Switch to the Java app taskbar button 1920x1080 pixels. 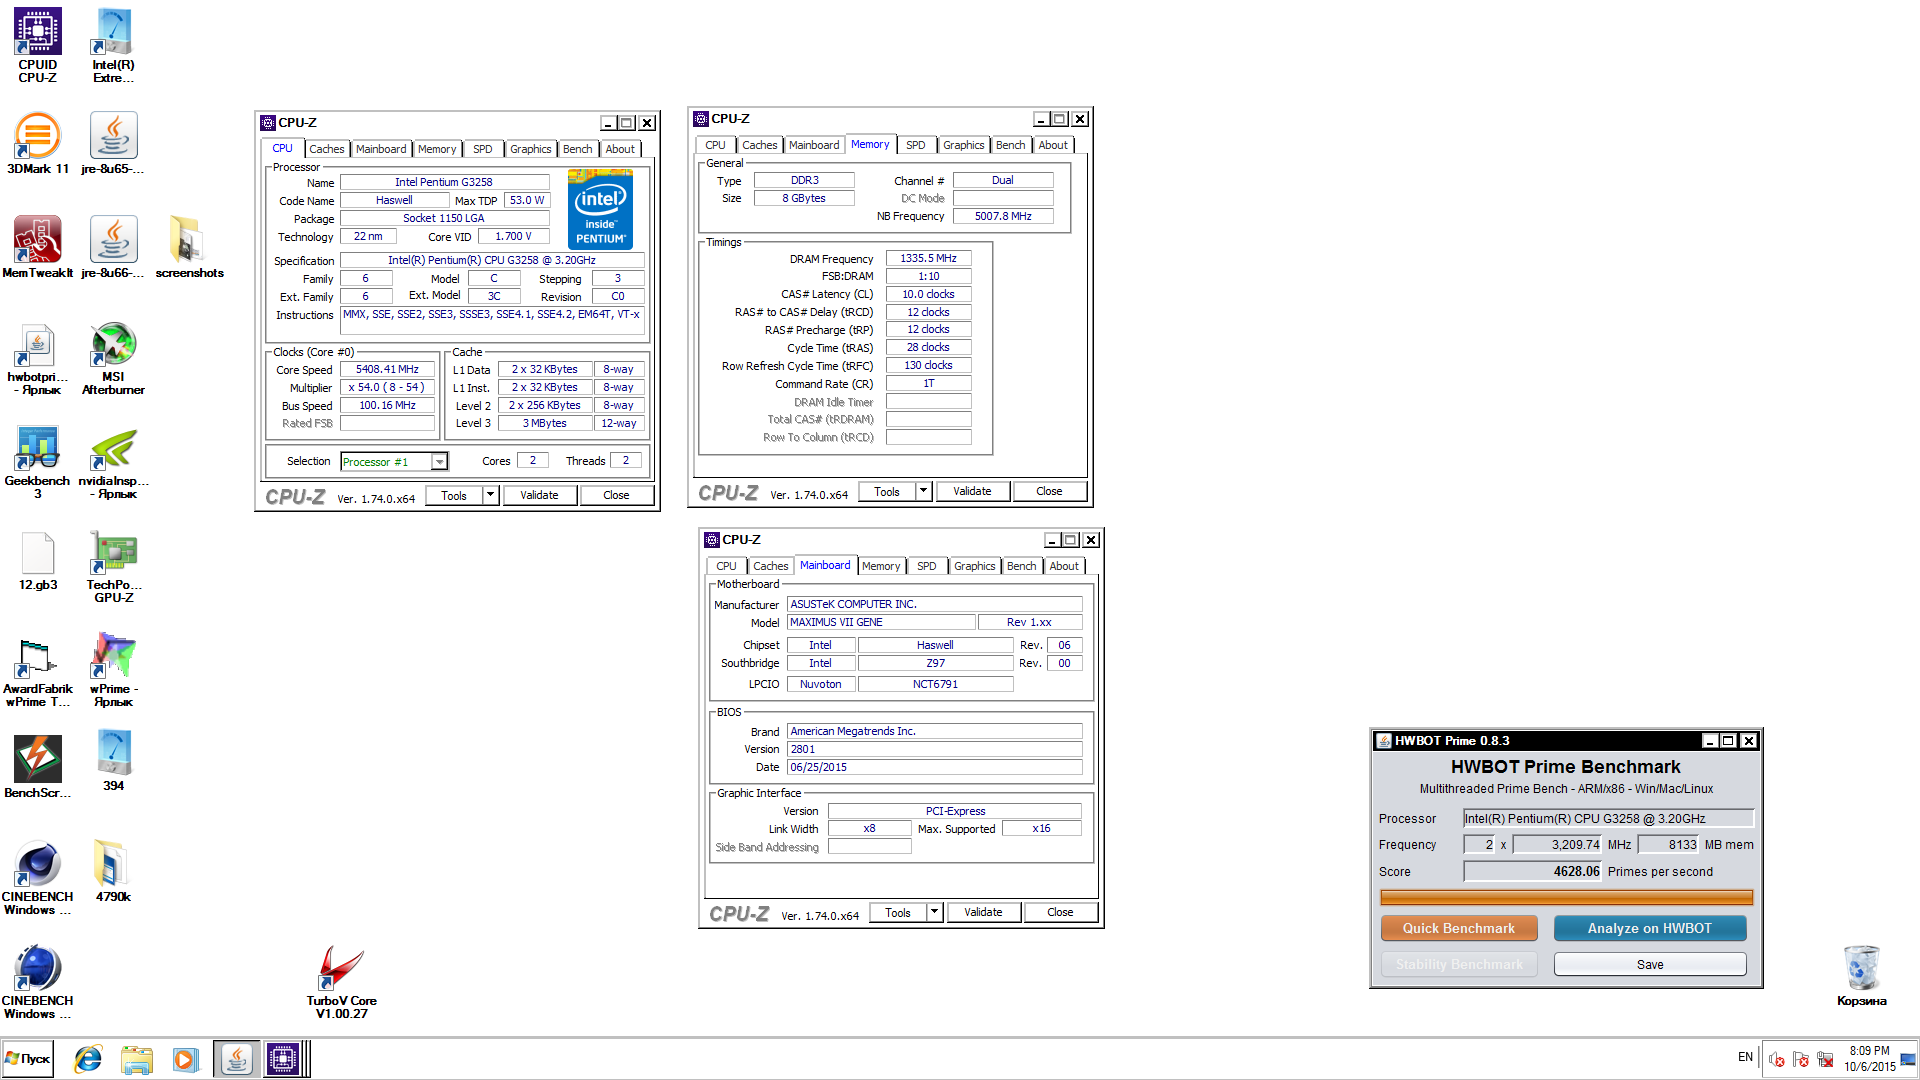(237, 1059)
